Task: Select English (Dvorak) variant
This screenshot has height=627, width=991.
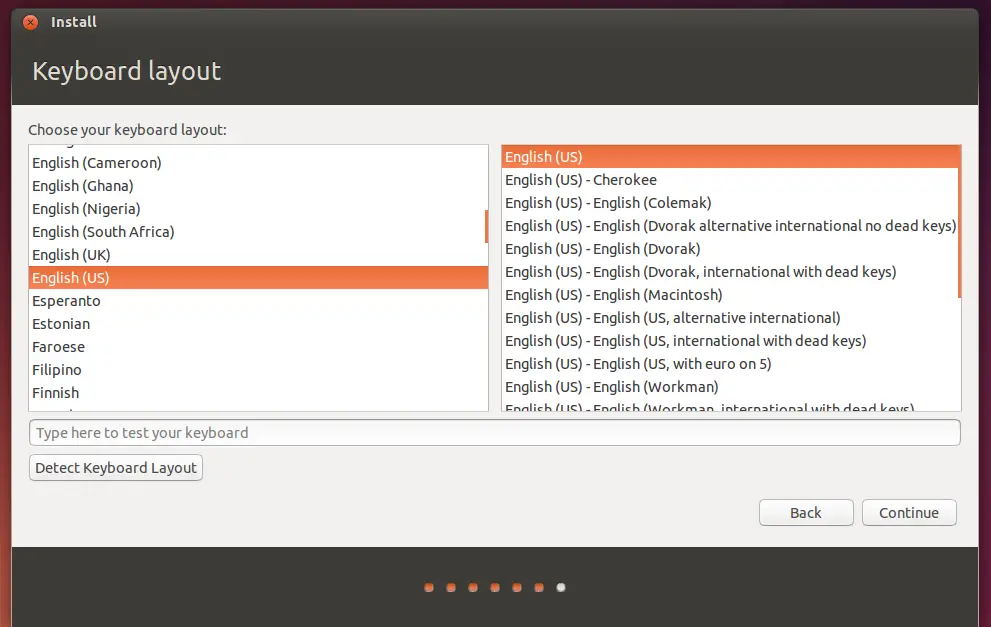Action: (x=730, y=249)
